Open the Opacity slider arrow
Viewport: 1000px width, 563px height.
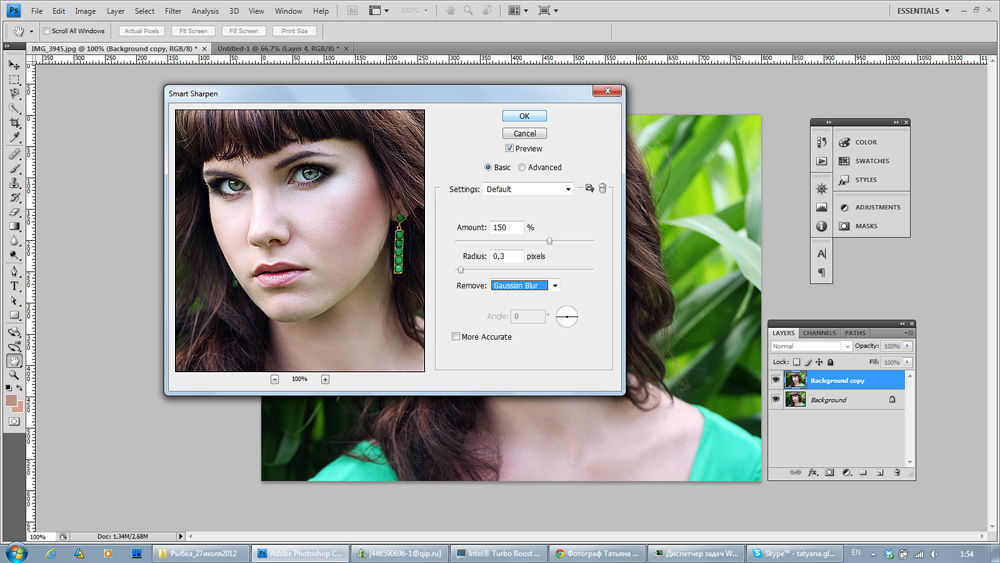(x=907, y=346)
